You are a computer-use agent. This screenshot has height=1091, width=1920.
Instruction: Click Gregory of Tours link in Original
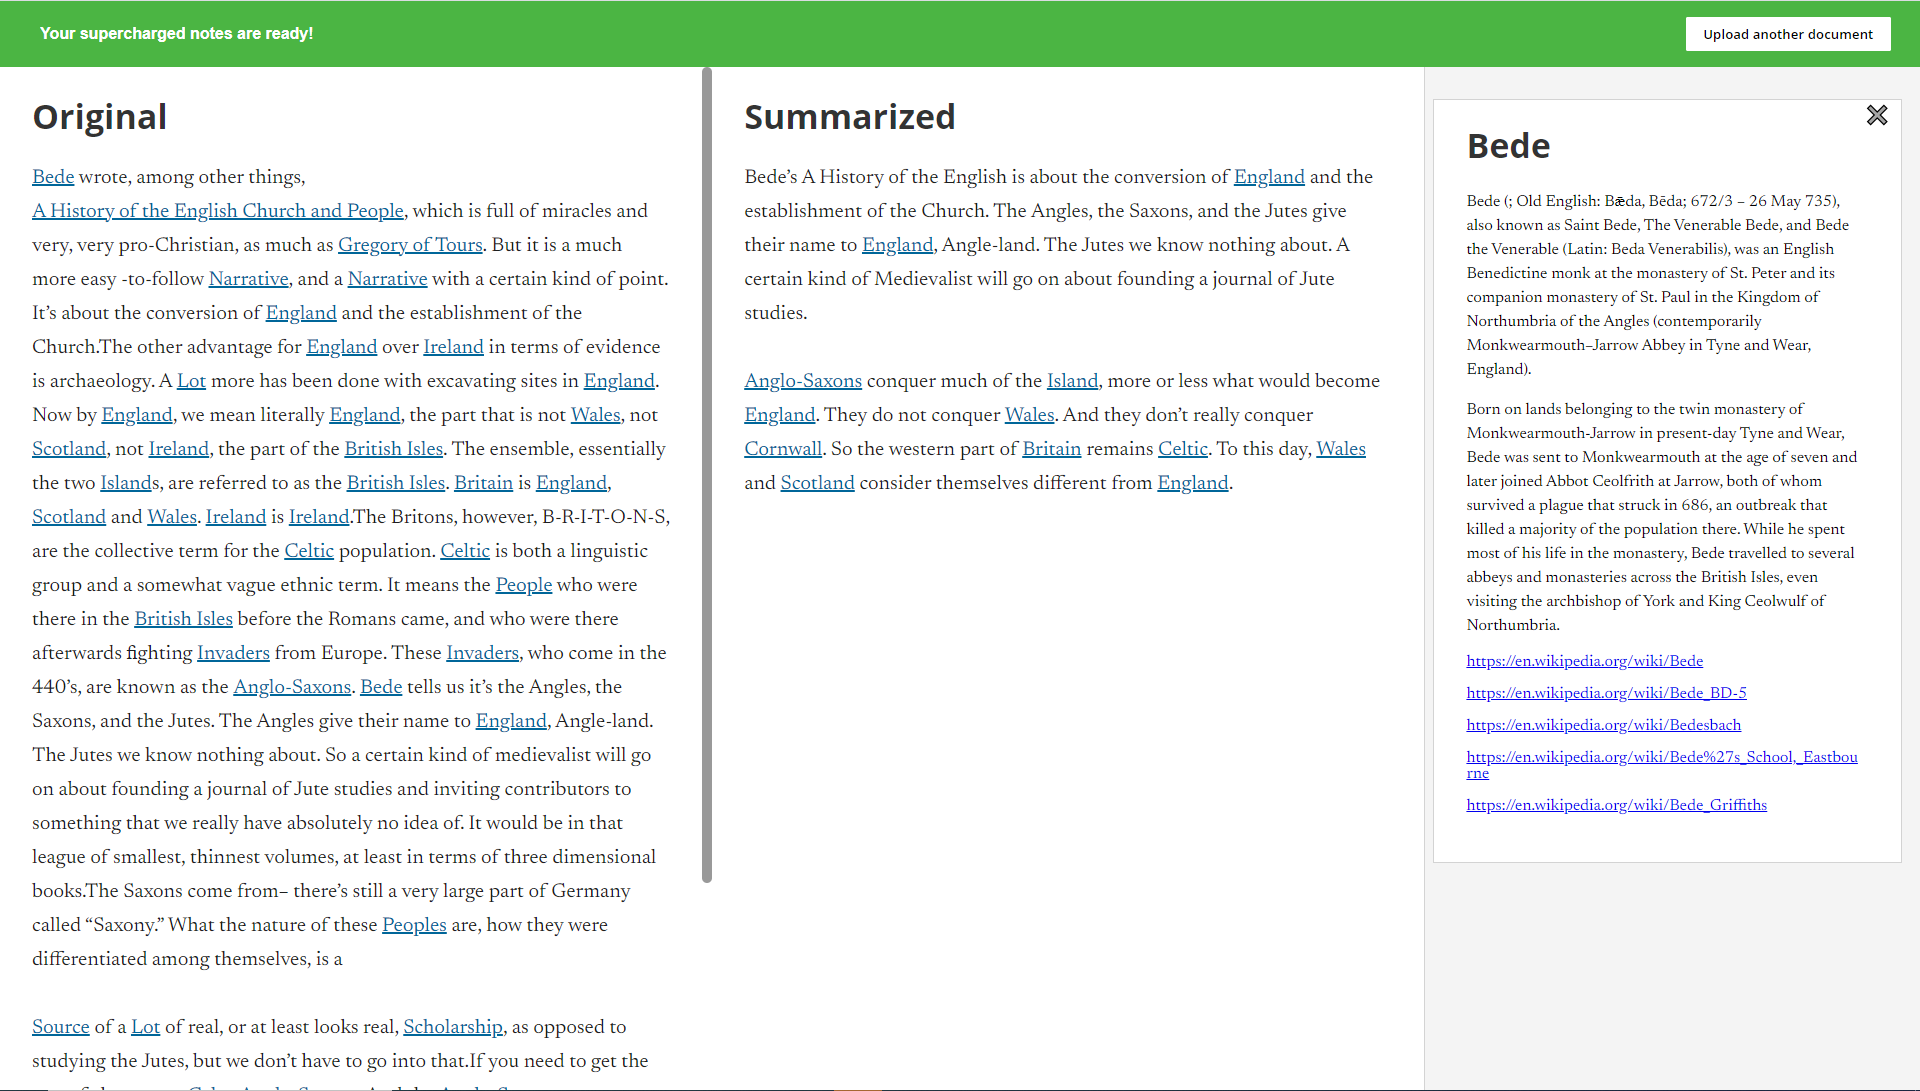[x=410, y=245]
